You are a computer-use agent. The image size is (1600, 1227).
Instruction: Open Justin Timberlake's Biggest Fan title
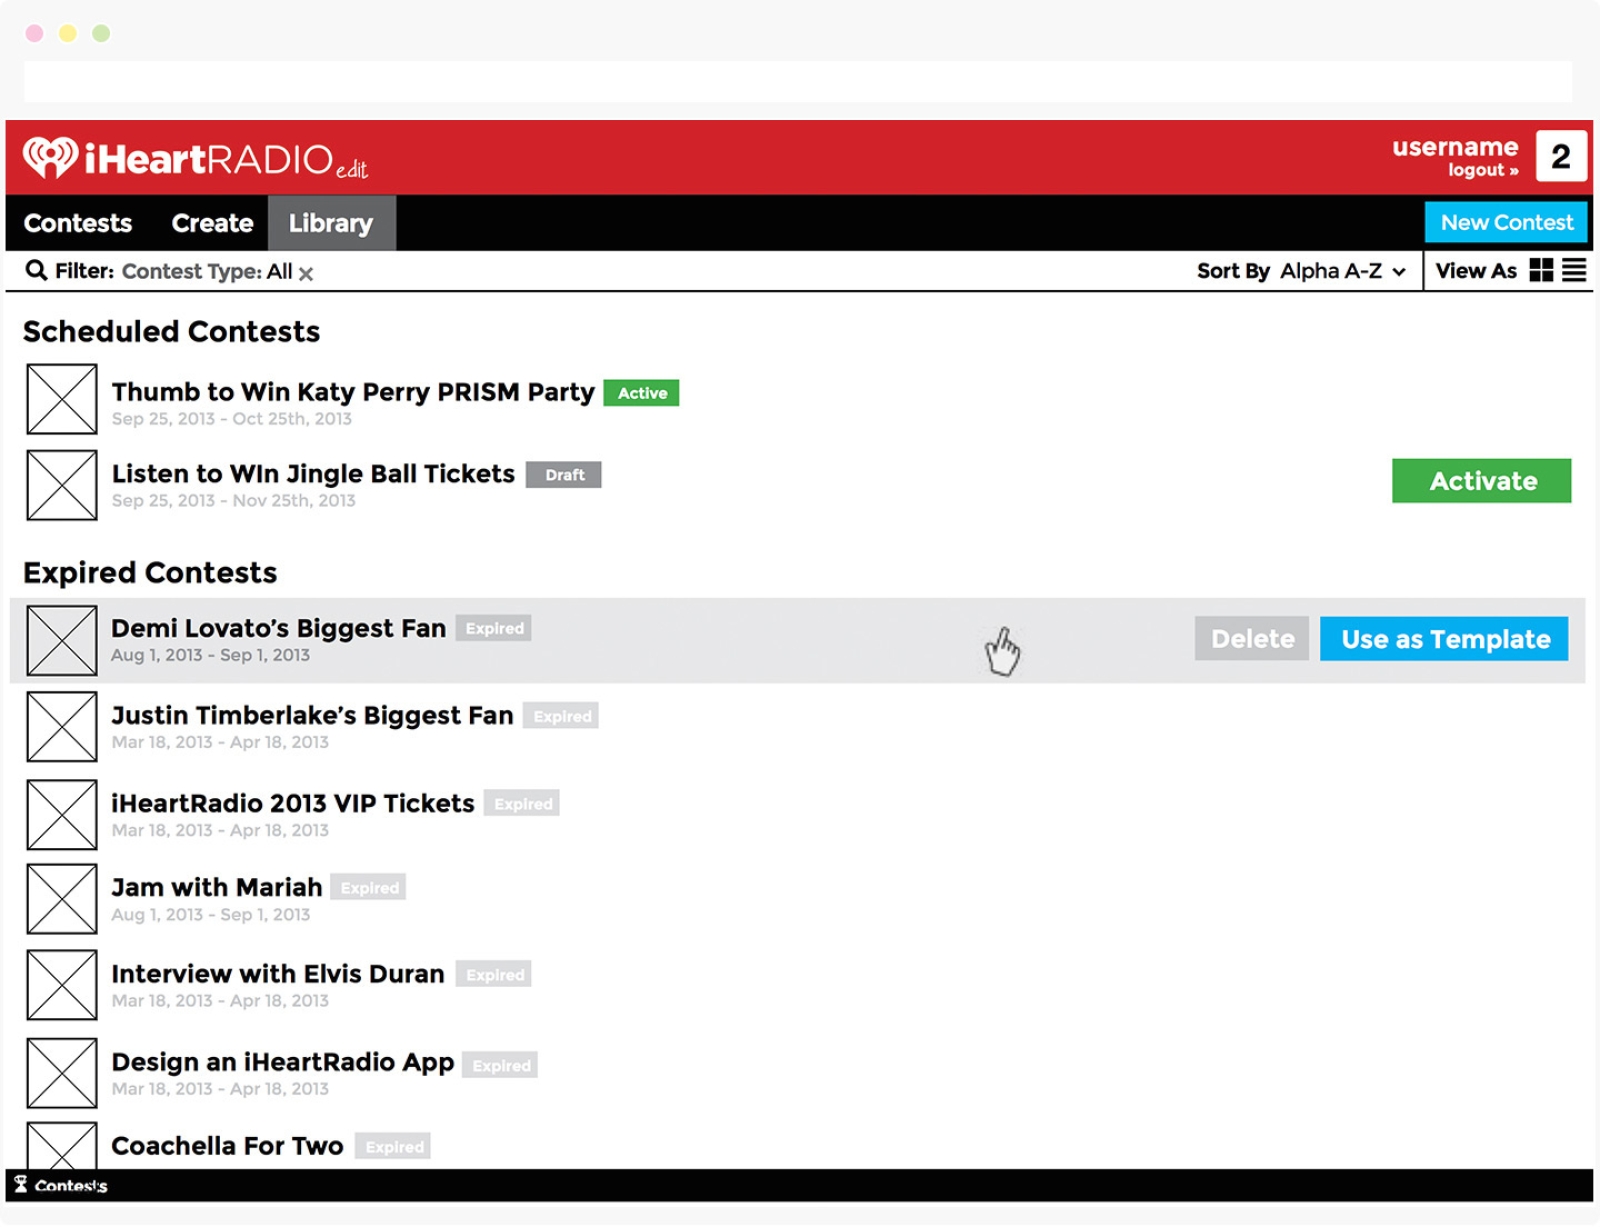(x=312, y=715)
